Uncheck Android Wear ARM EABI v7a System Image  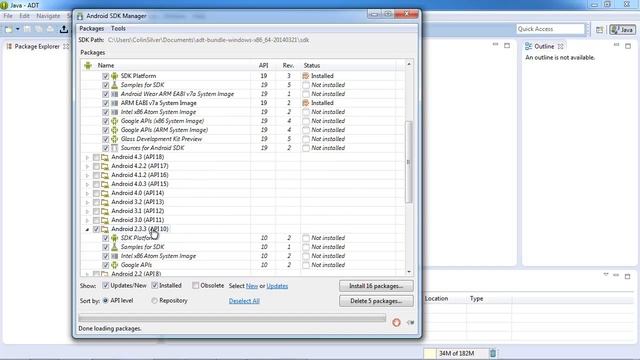tap(105, 94)
